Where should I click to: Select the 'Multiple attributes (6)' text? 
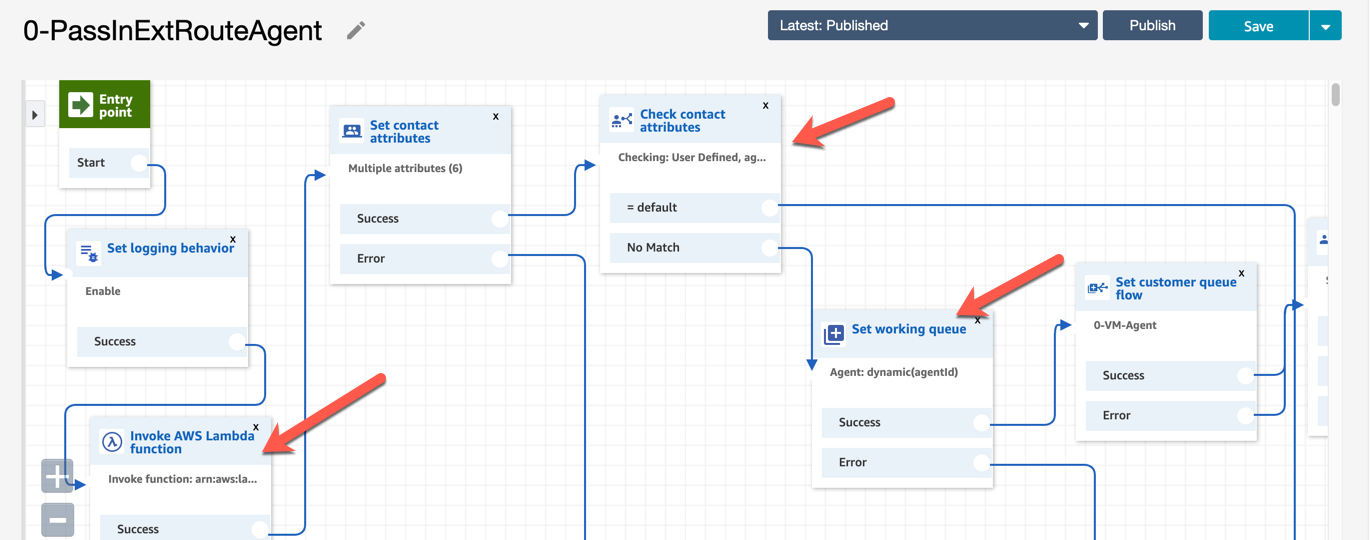pos(405,168)
